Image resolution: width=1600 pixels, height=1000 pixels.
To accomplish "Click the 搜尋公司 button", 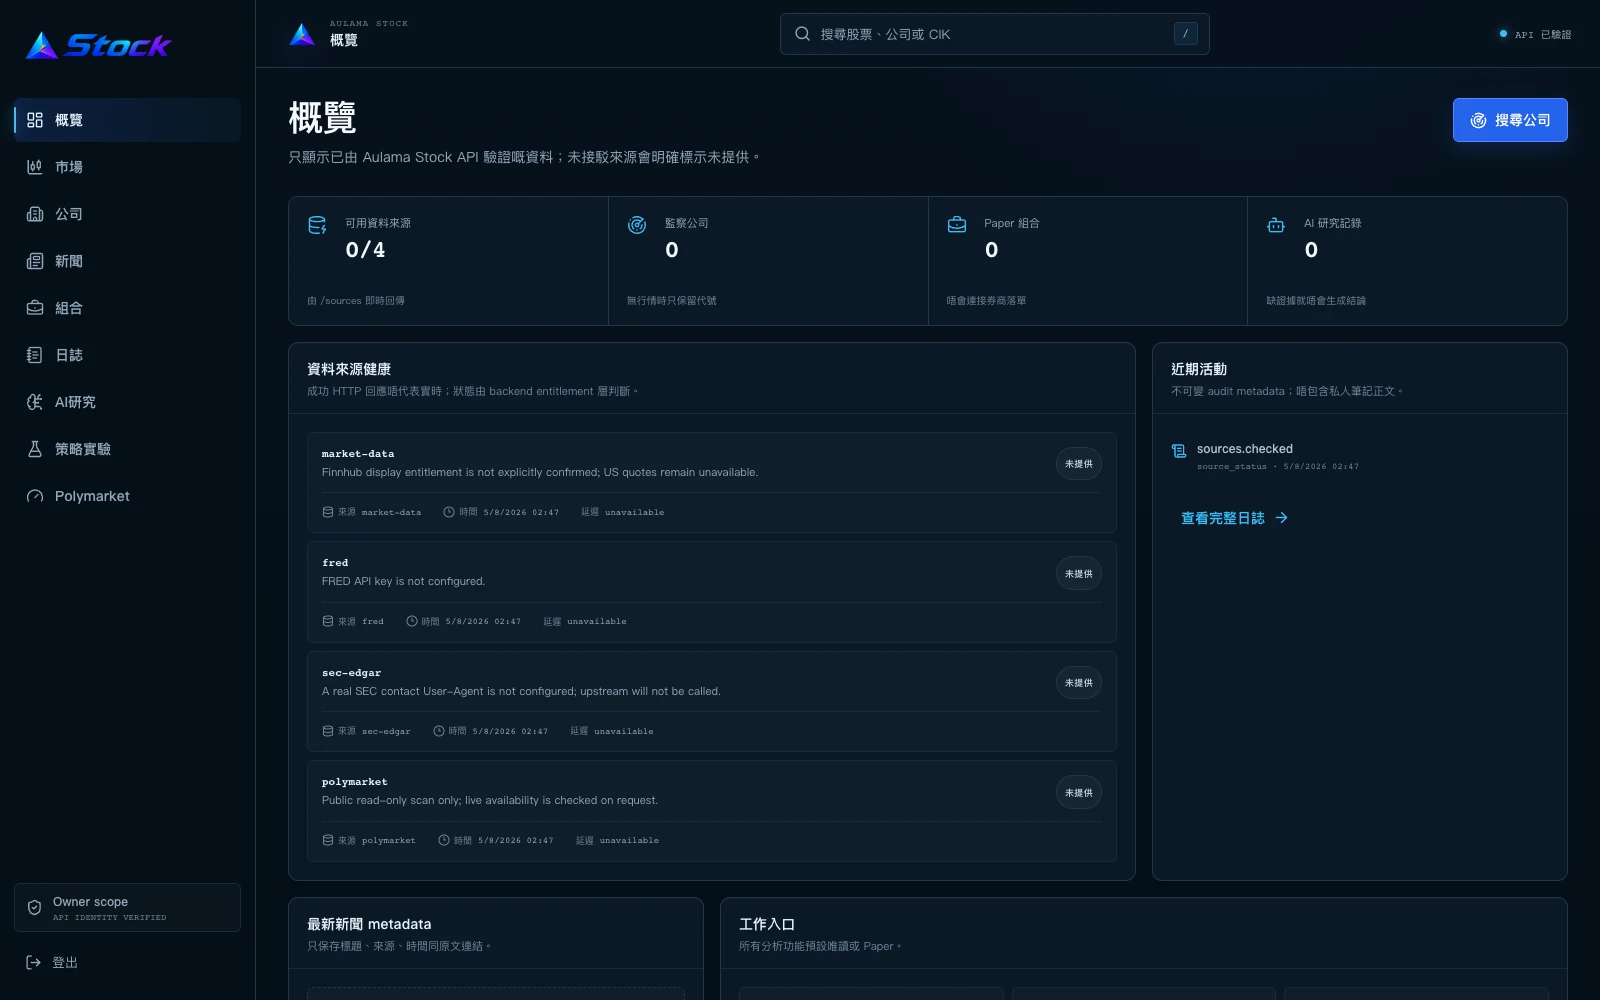I will [1510, 120].
